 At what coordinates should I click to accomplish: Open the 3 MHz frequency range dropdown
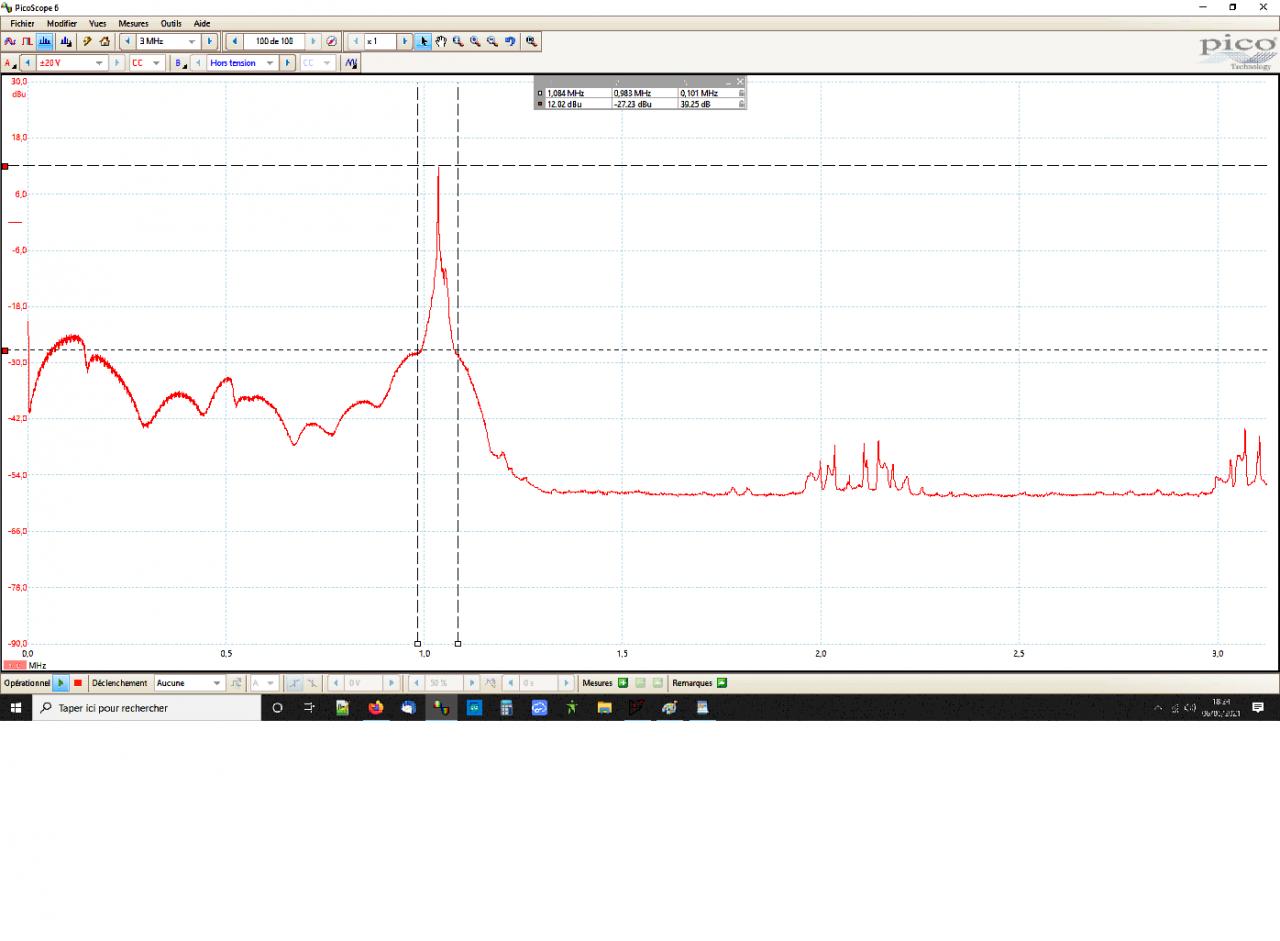point(192,41)
